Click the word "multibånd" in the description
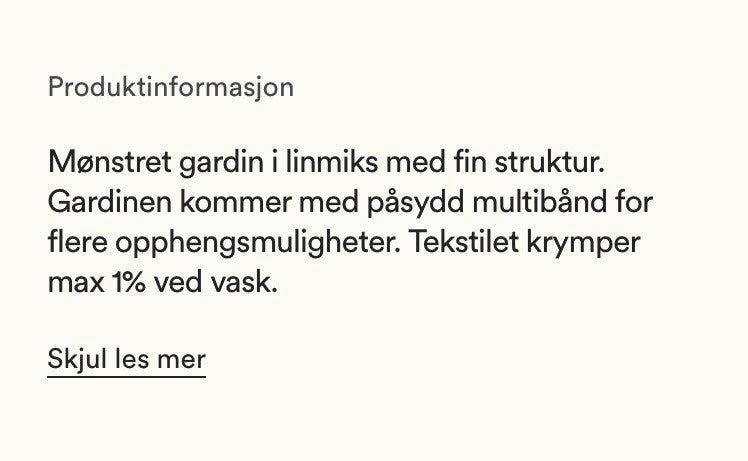748x461 pixels. 540,202
